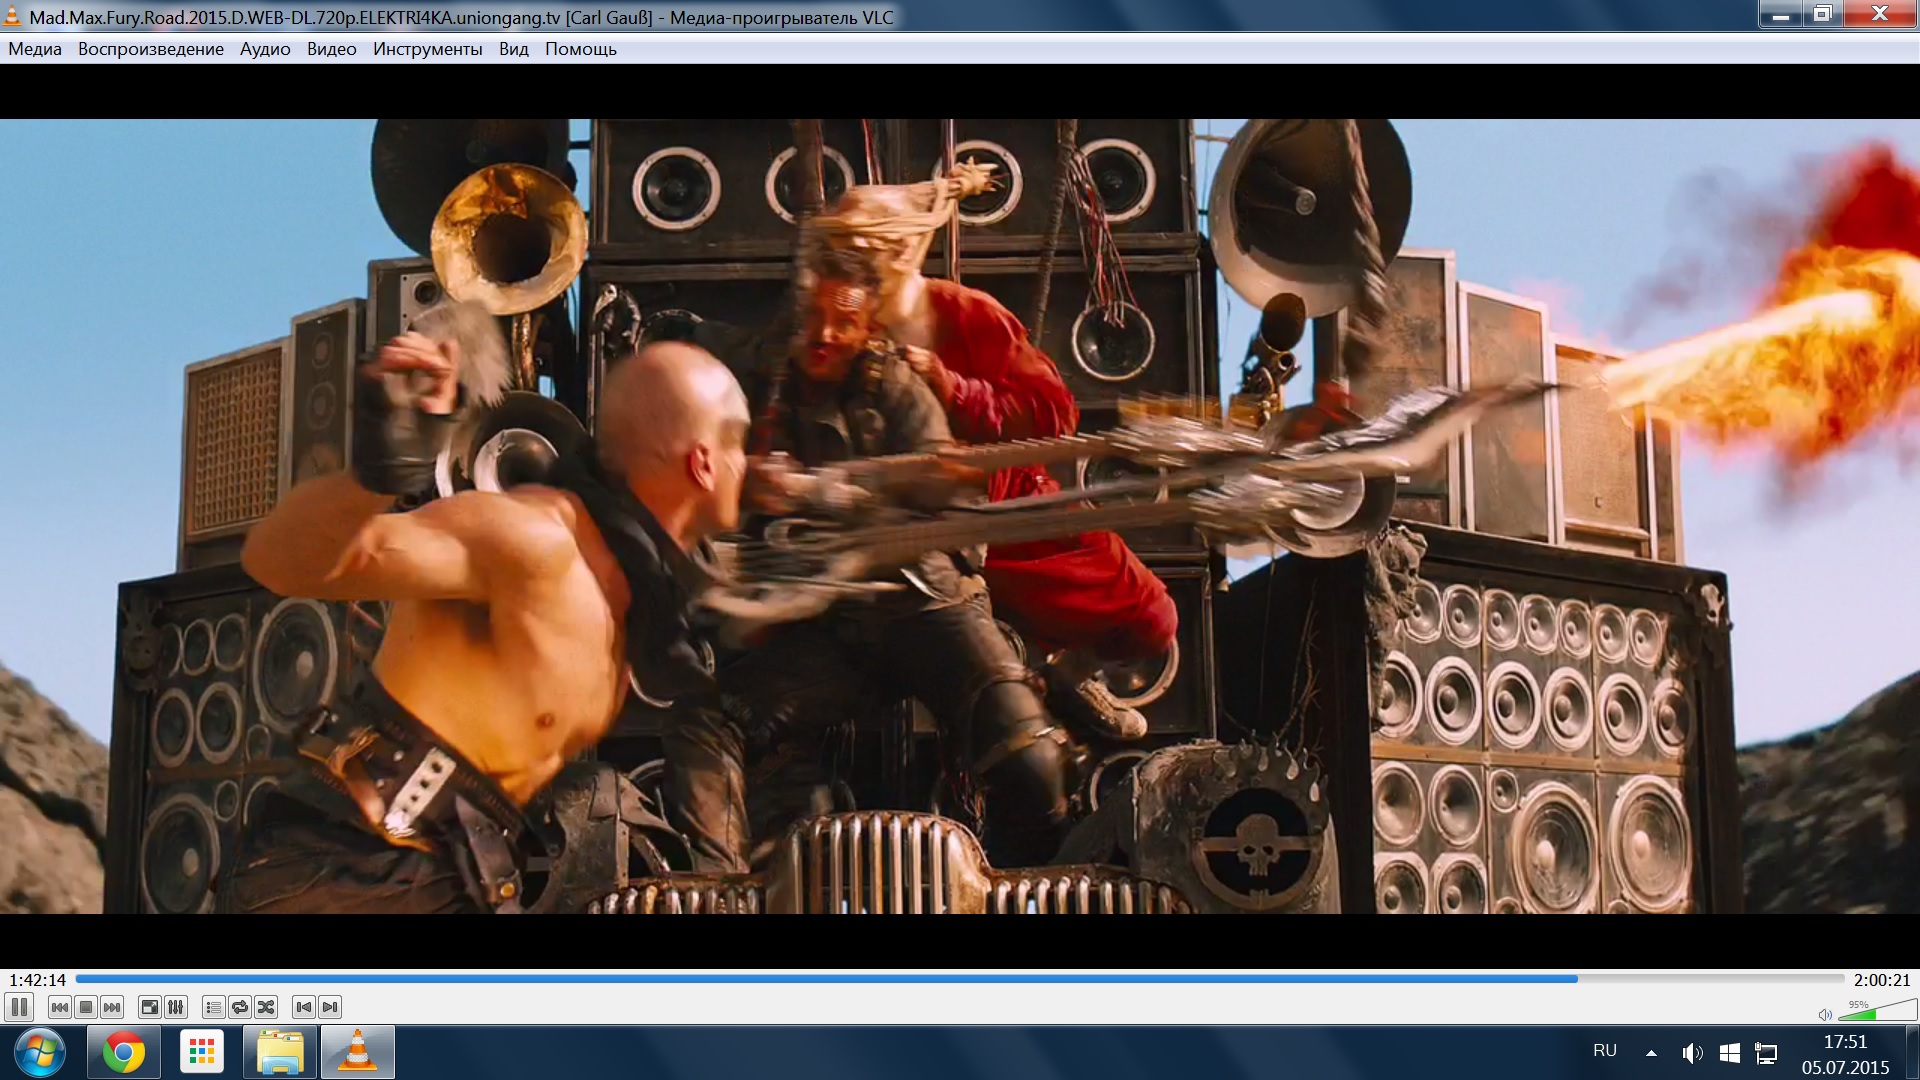Toggle fullscreen video mode
The width and height of the screenshot is (1920, 1080).
pos(150,1007)
